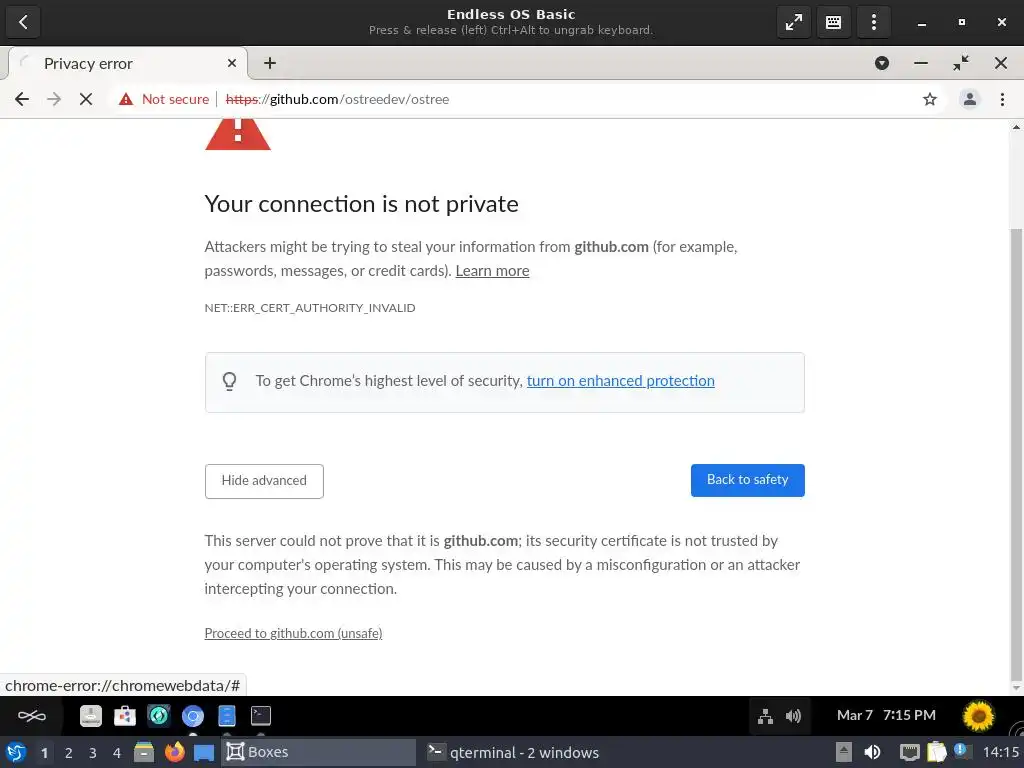The width and height of the screenshot is (1024, 768).
Task: Click scrollbar down arrow
Action: point(1016,688)
